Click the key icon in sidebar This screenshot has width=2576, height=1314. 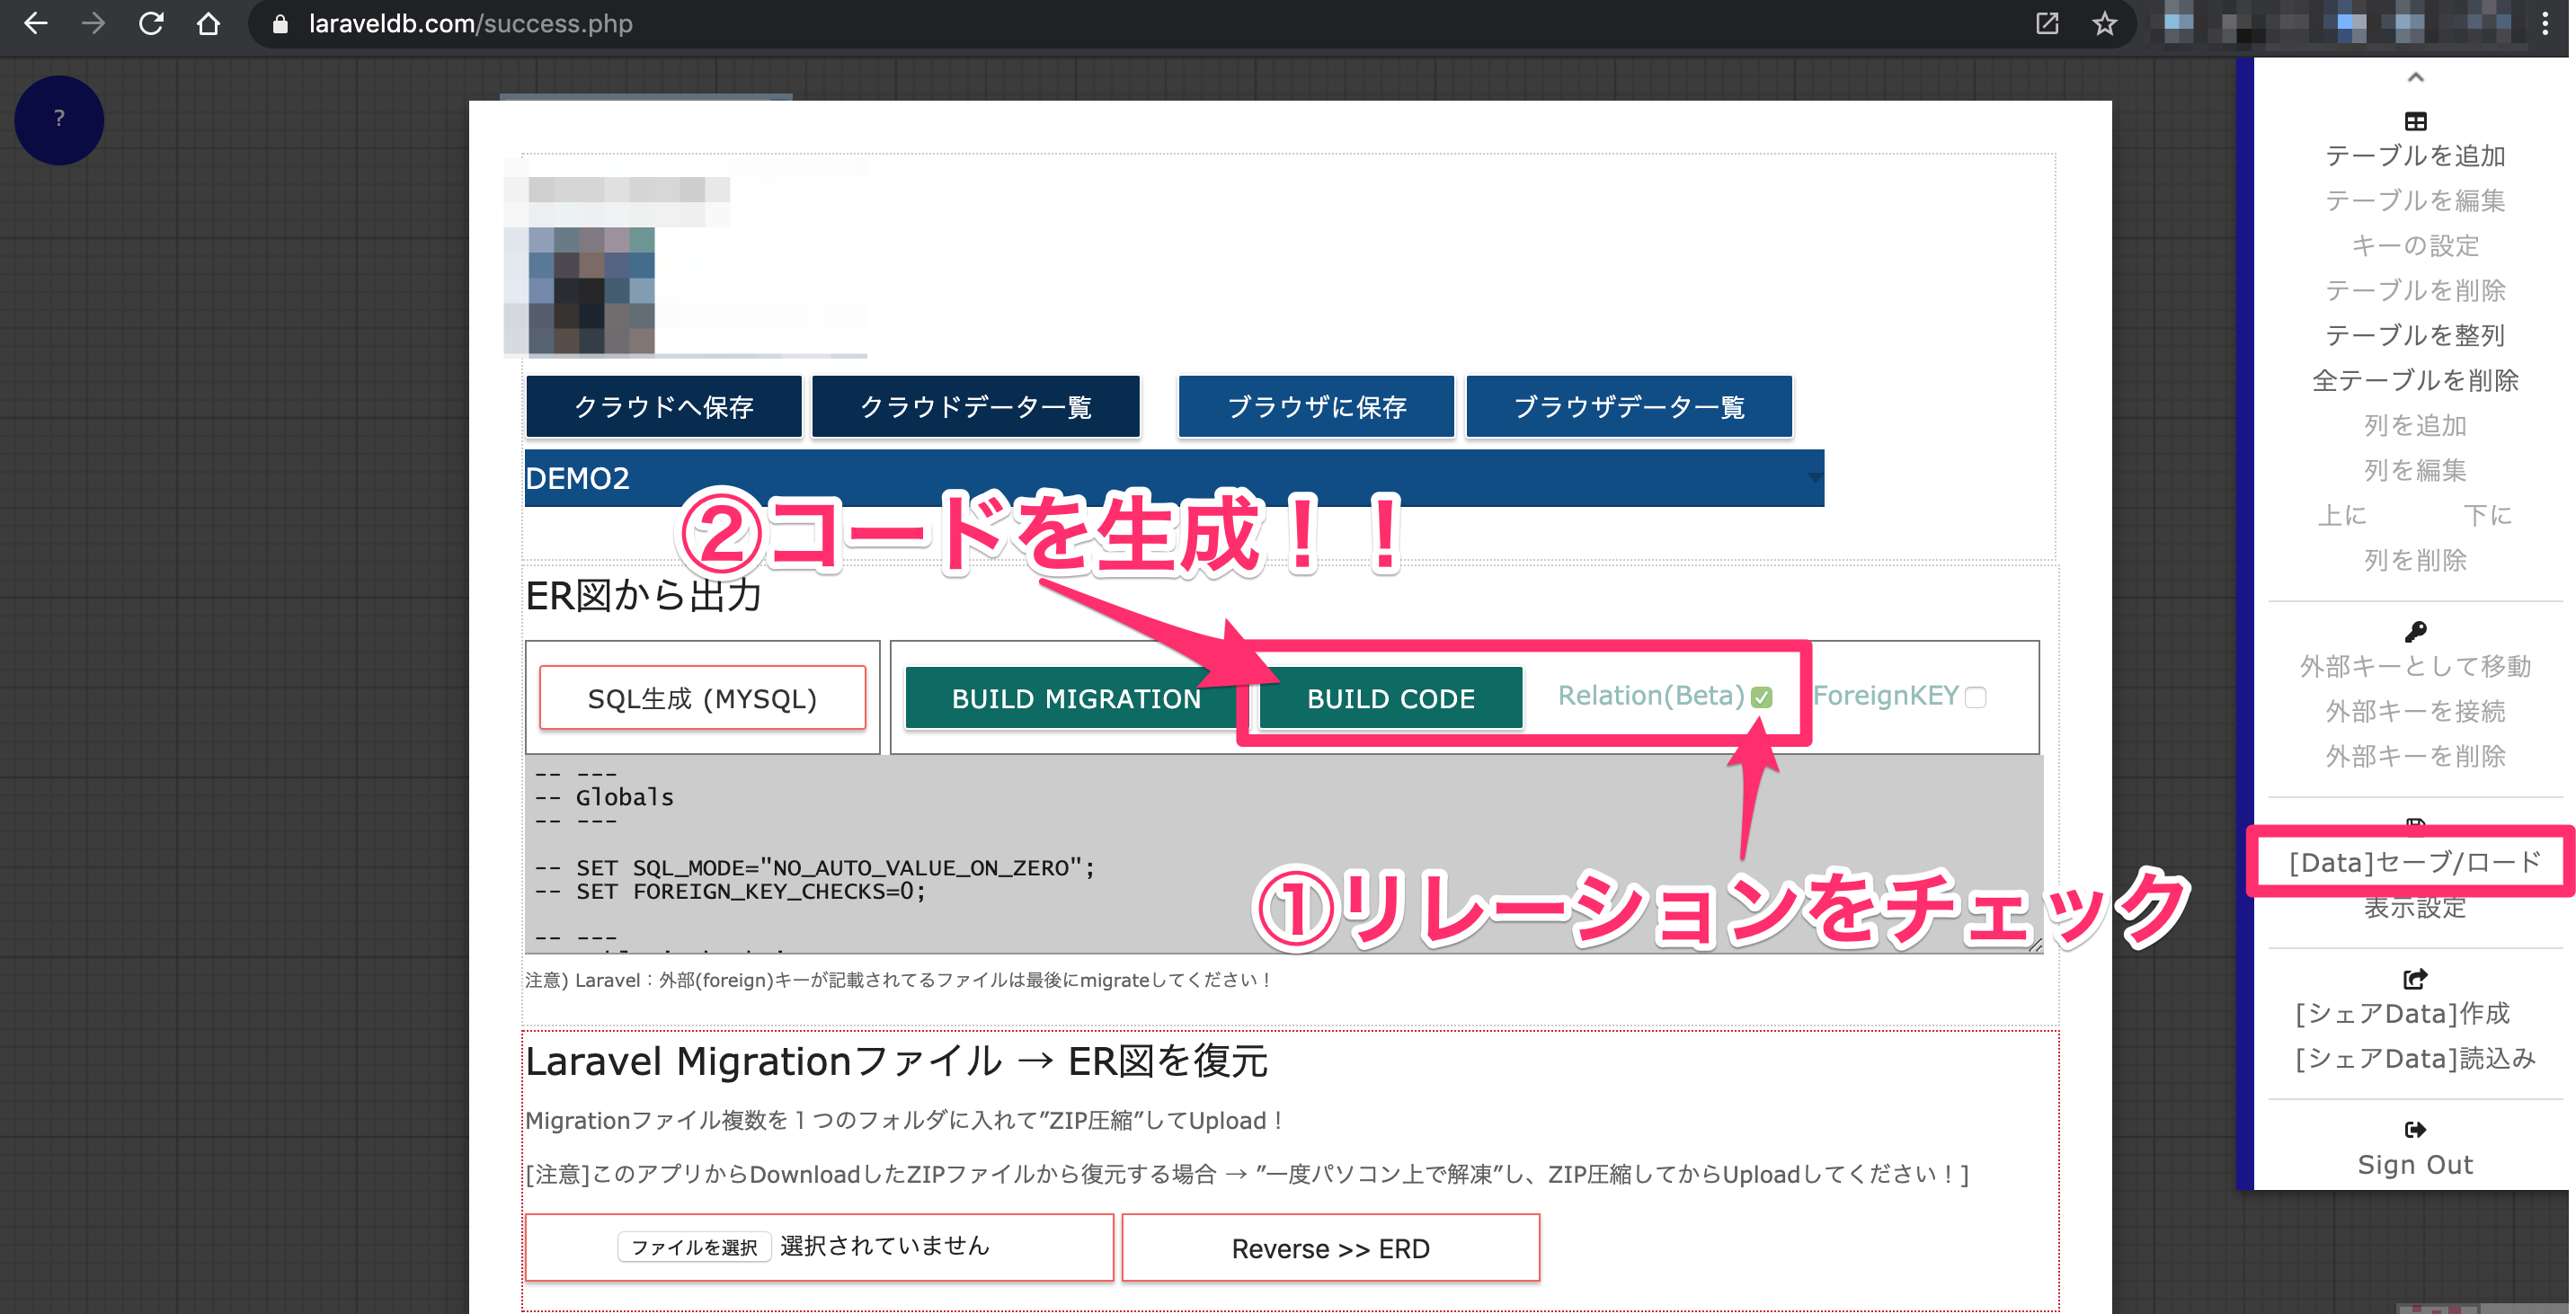coord(2415,631)
